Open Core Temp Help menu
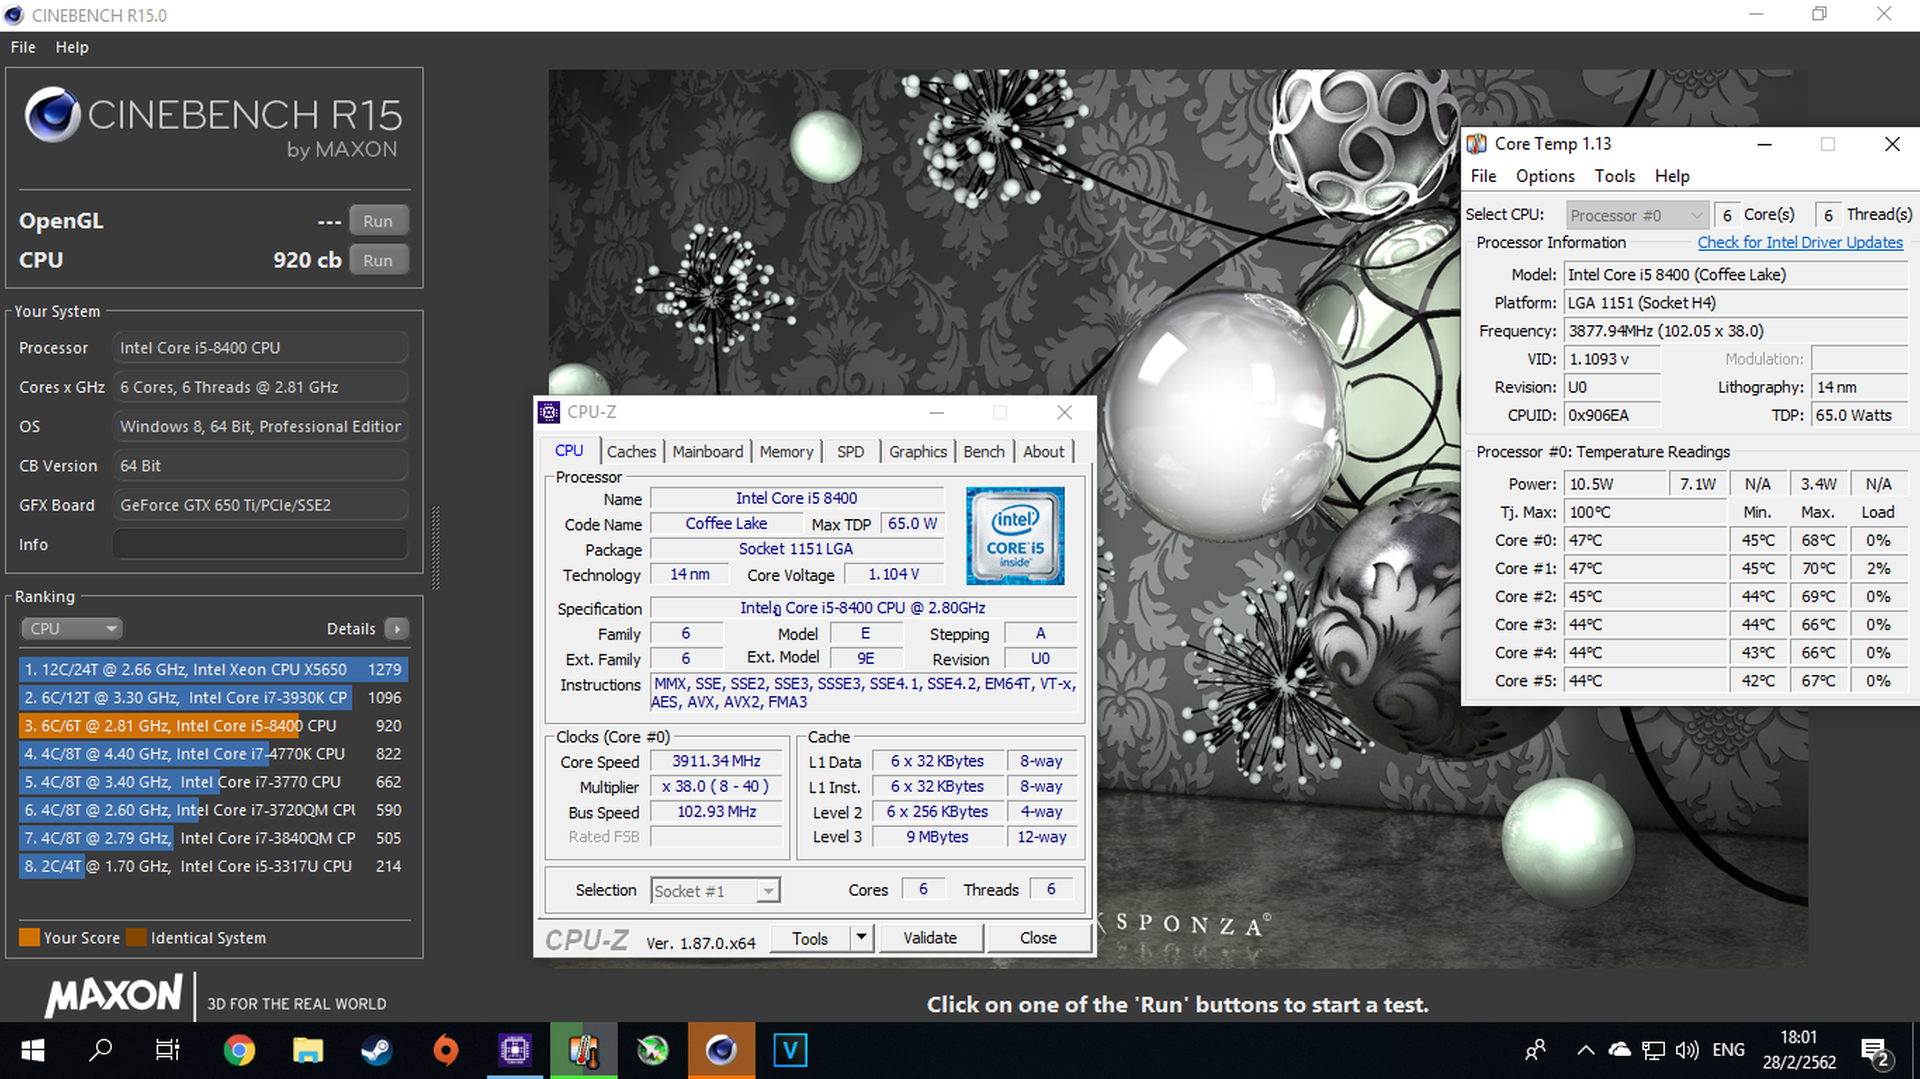 [x=1672, y=176]
